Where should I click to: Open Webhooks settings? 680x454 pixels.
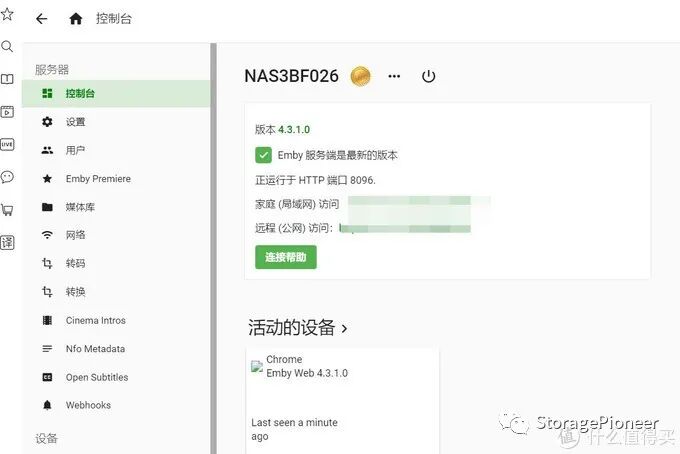(116, 405)
